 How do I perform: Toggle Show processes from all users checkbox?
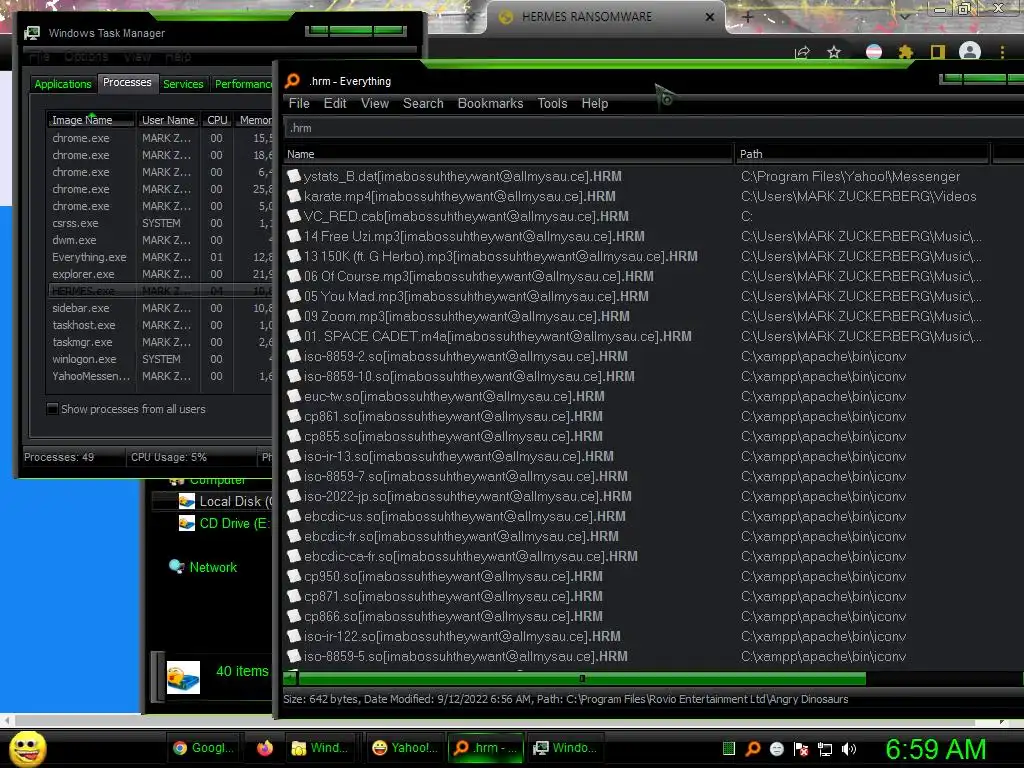(x=52, y=409)
